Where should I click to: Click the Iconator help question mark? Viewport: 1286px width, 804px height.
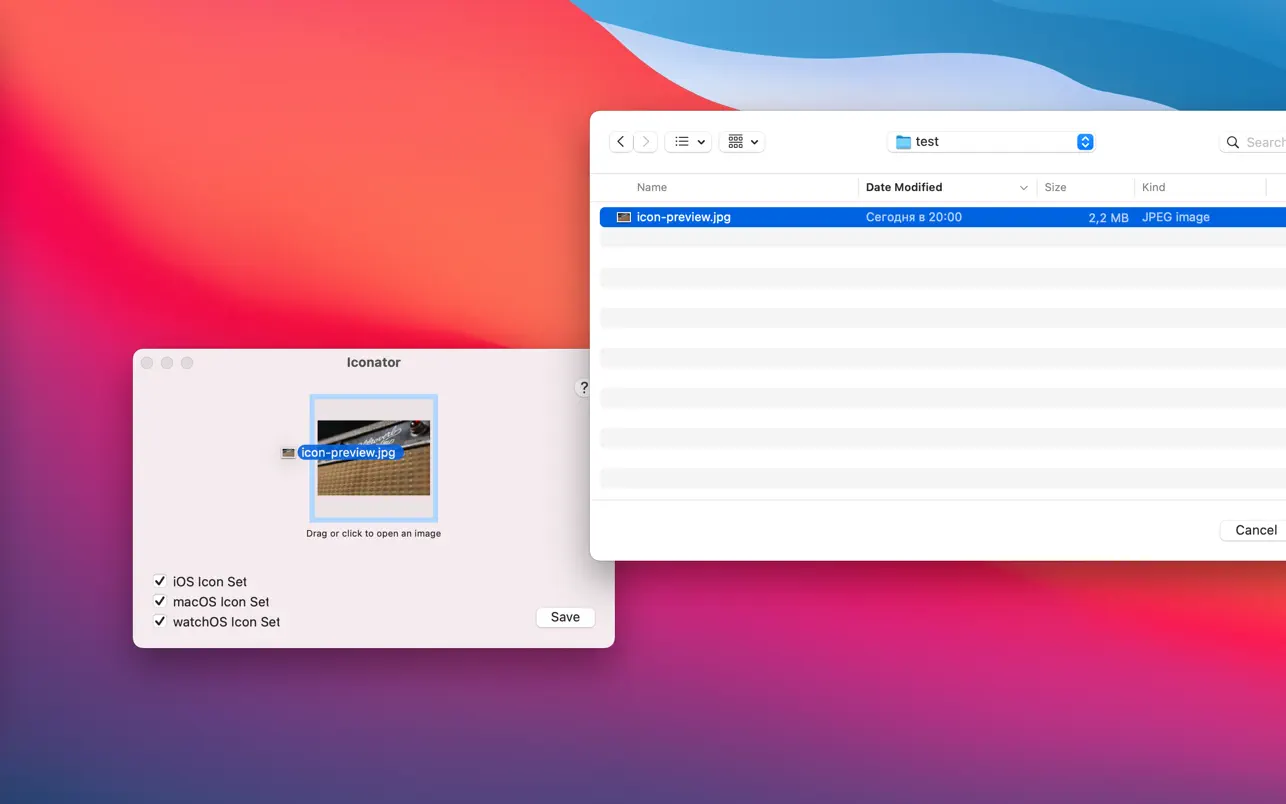pos(583,388)
